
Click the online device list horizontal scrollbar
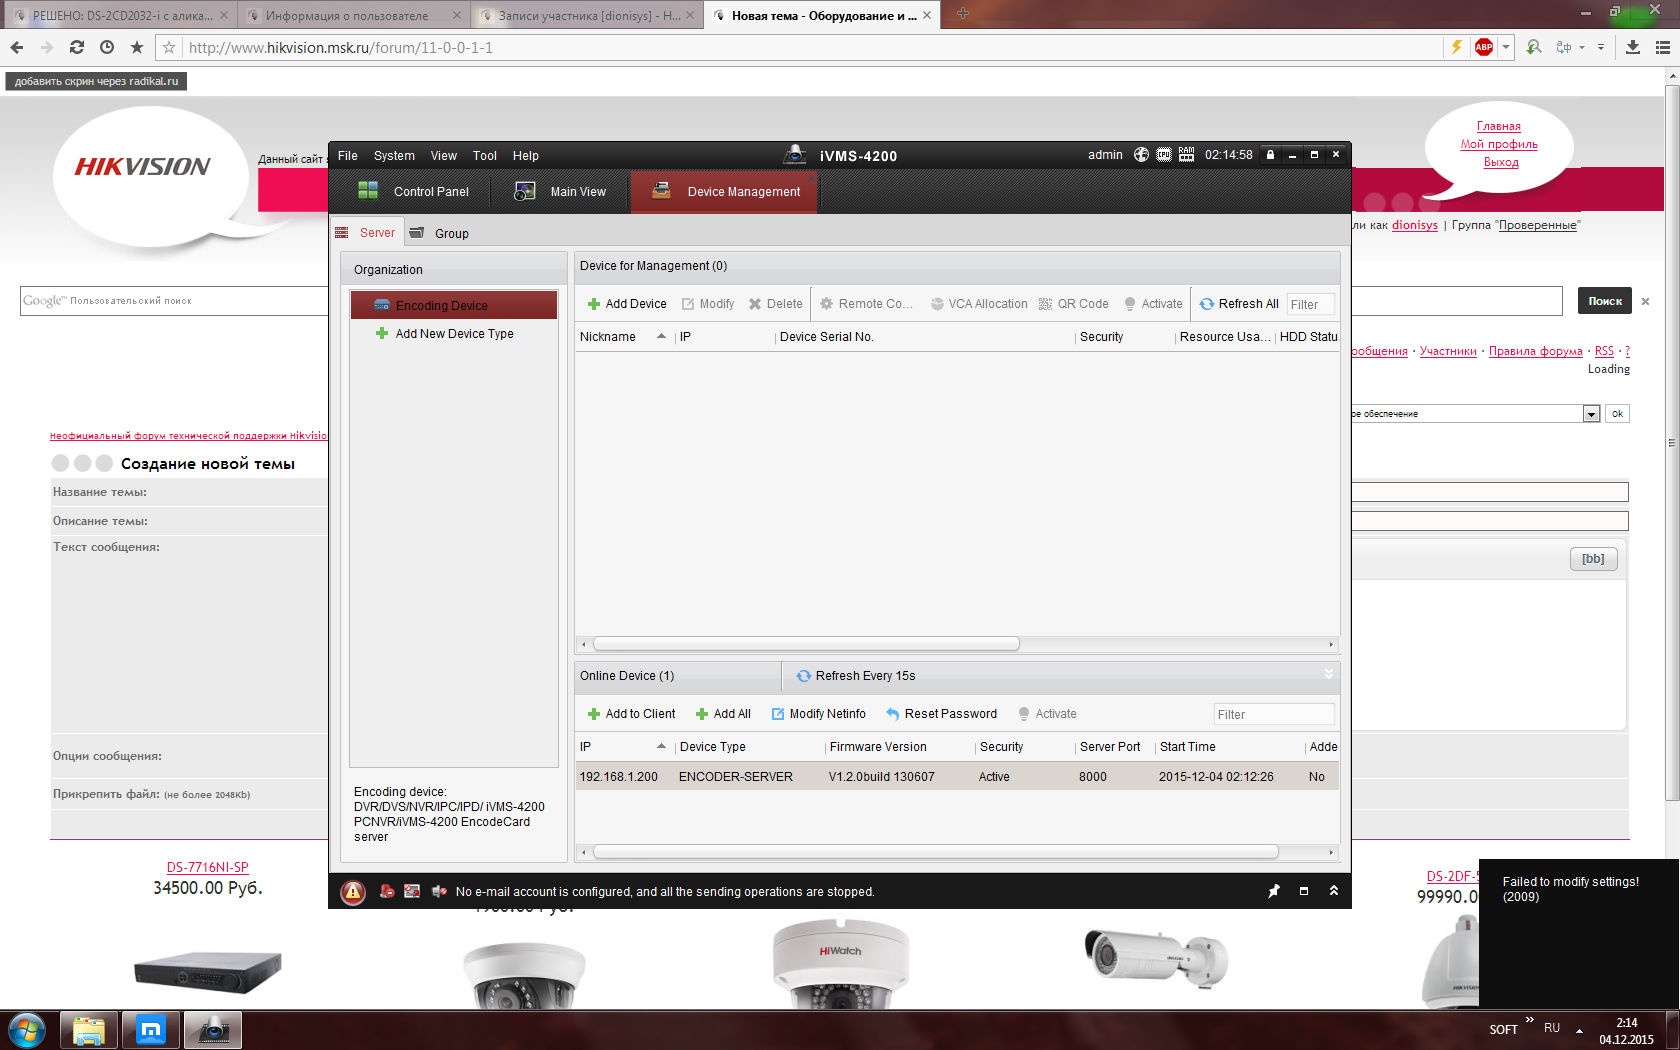[935, 852]
